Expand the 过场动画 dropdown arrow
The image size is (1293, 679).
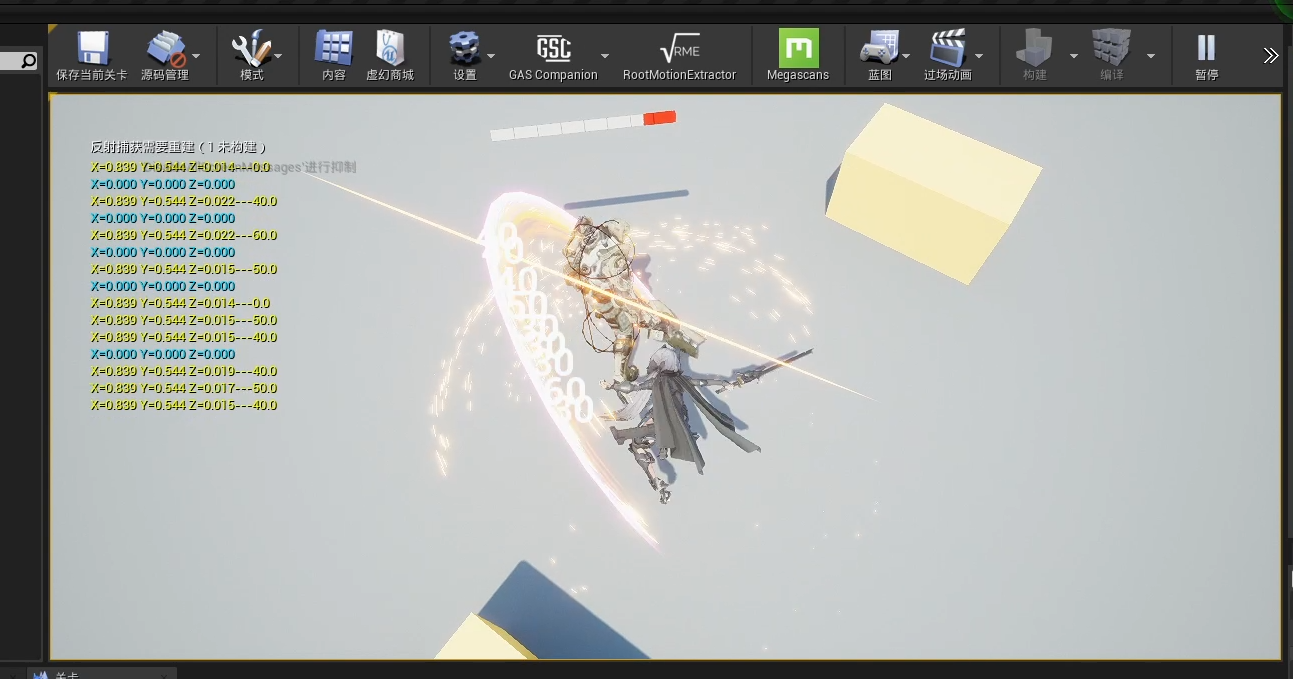click(x=979, y=56)
